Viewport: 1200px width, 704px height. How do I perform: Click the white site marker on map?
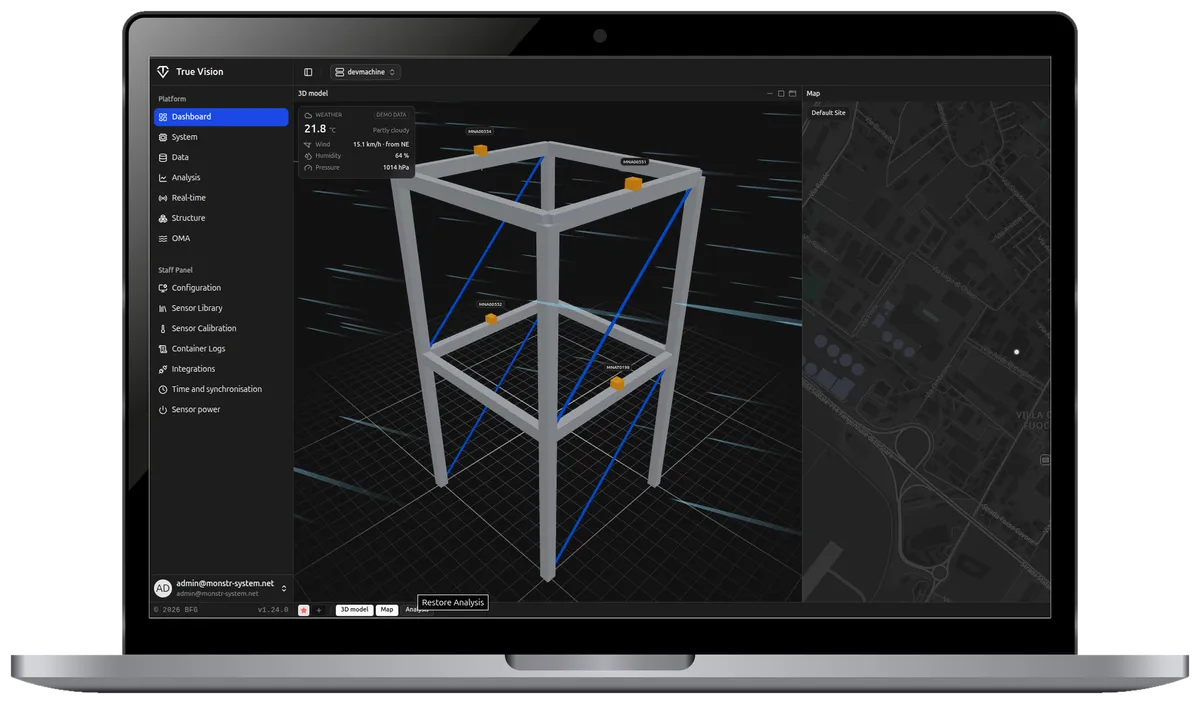point(1016,352)
